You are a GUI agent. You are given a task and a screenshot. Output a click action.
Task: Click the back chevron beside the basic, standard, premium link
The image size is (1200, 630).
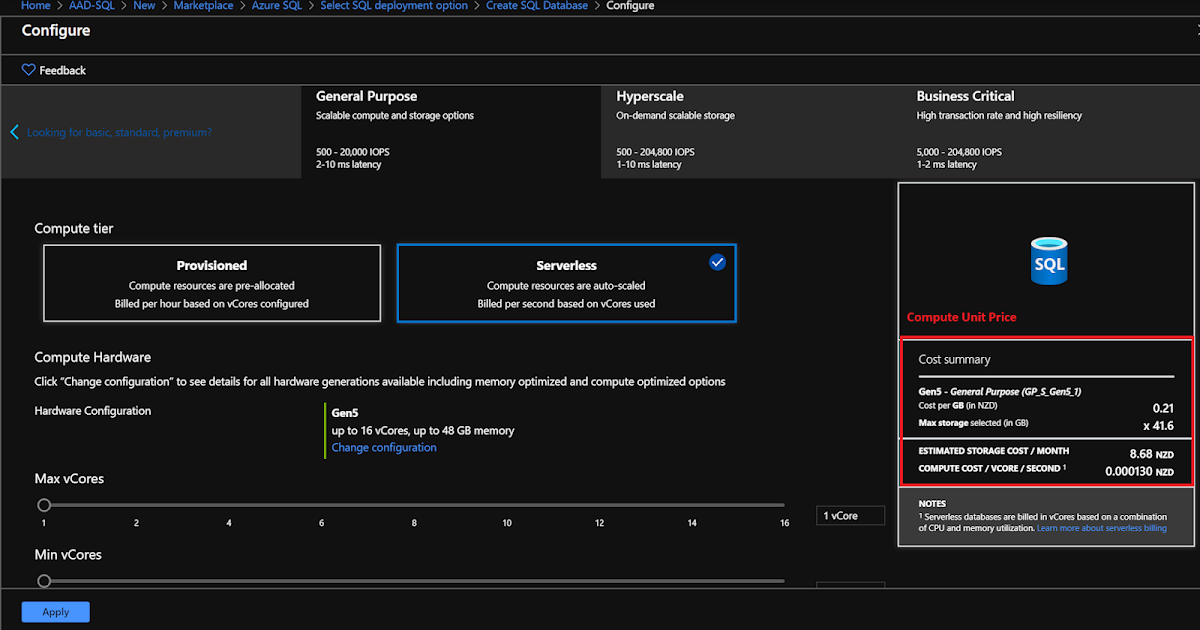(14, 131)
